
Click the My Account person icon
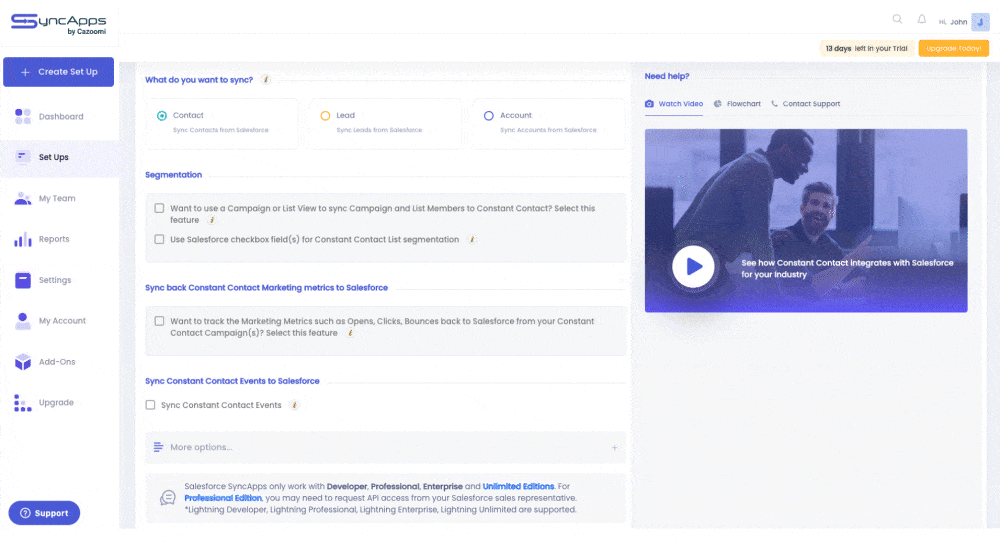click(x=23, y=321)
